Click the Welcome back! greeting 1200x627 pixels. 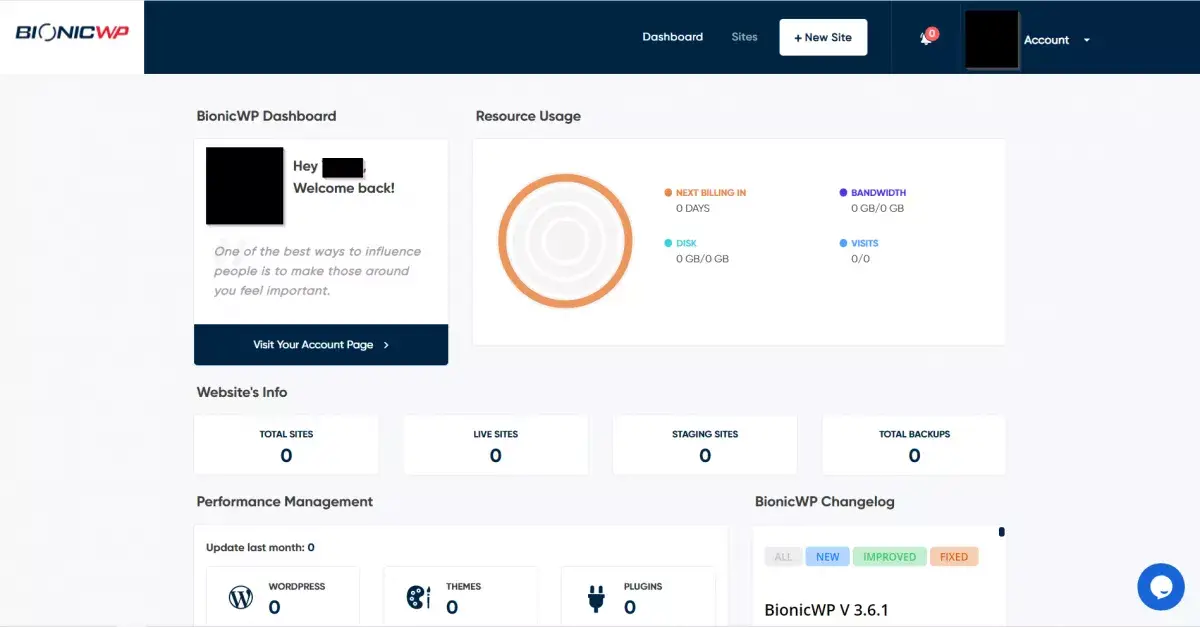coord(344,188)
